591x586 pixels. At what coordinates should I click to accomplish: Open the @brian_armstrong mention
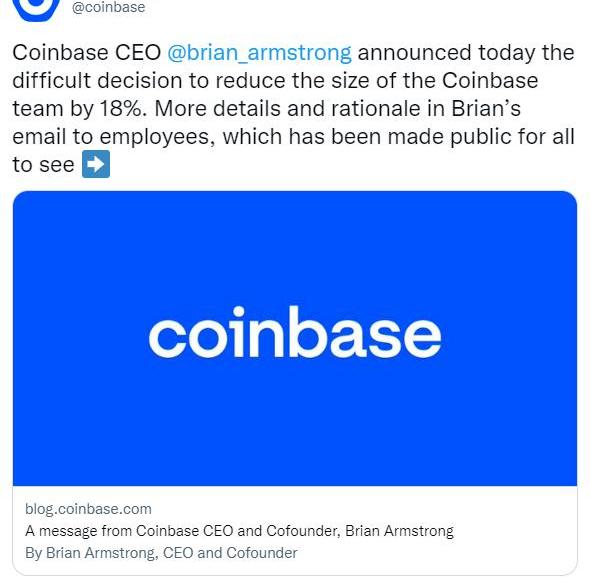pyautogui.click(x=259, y=52)
